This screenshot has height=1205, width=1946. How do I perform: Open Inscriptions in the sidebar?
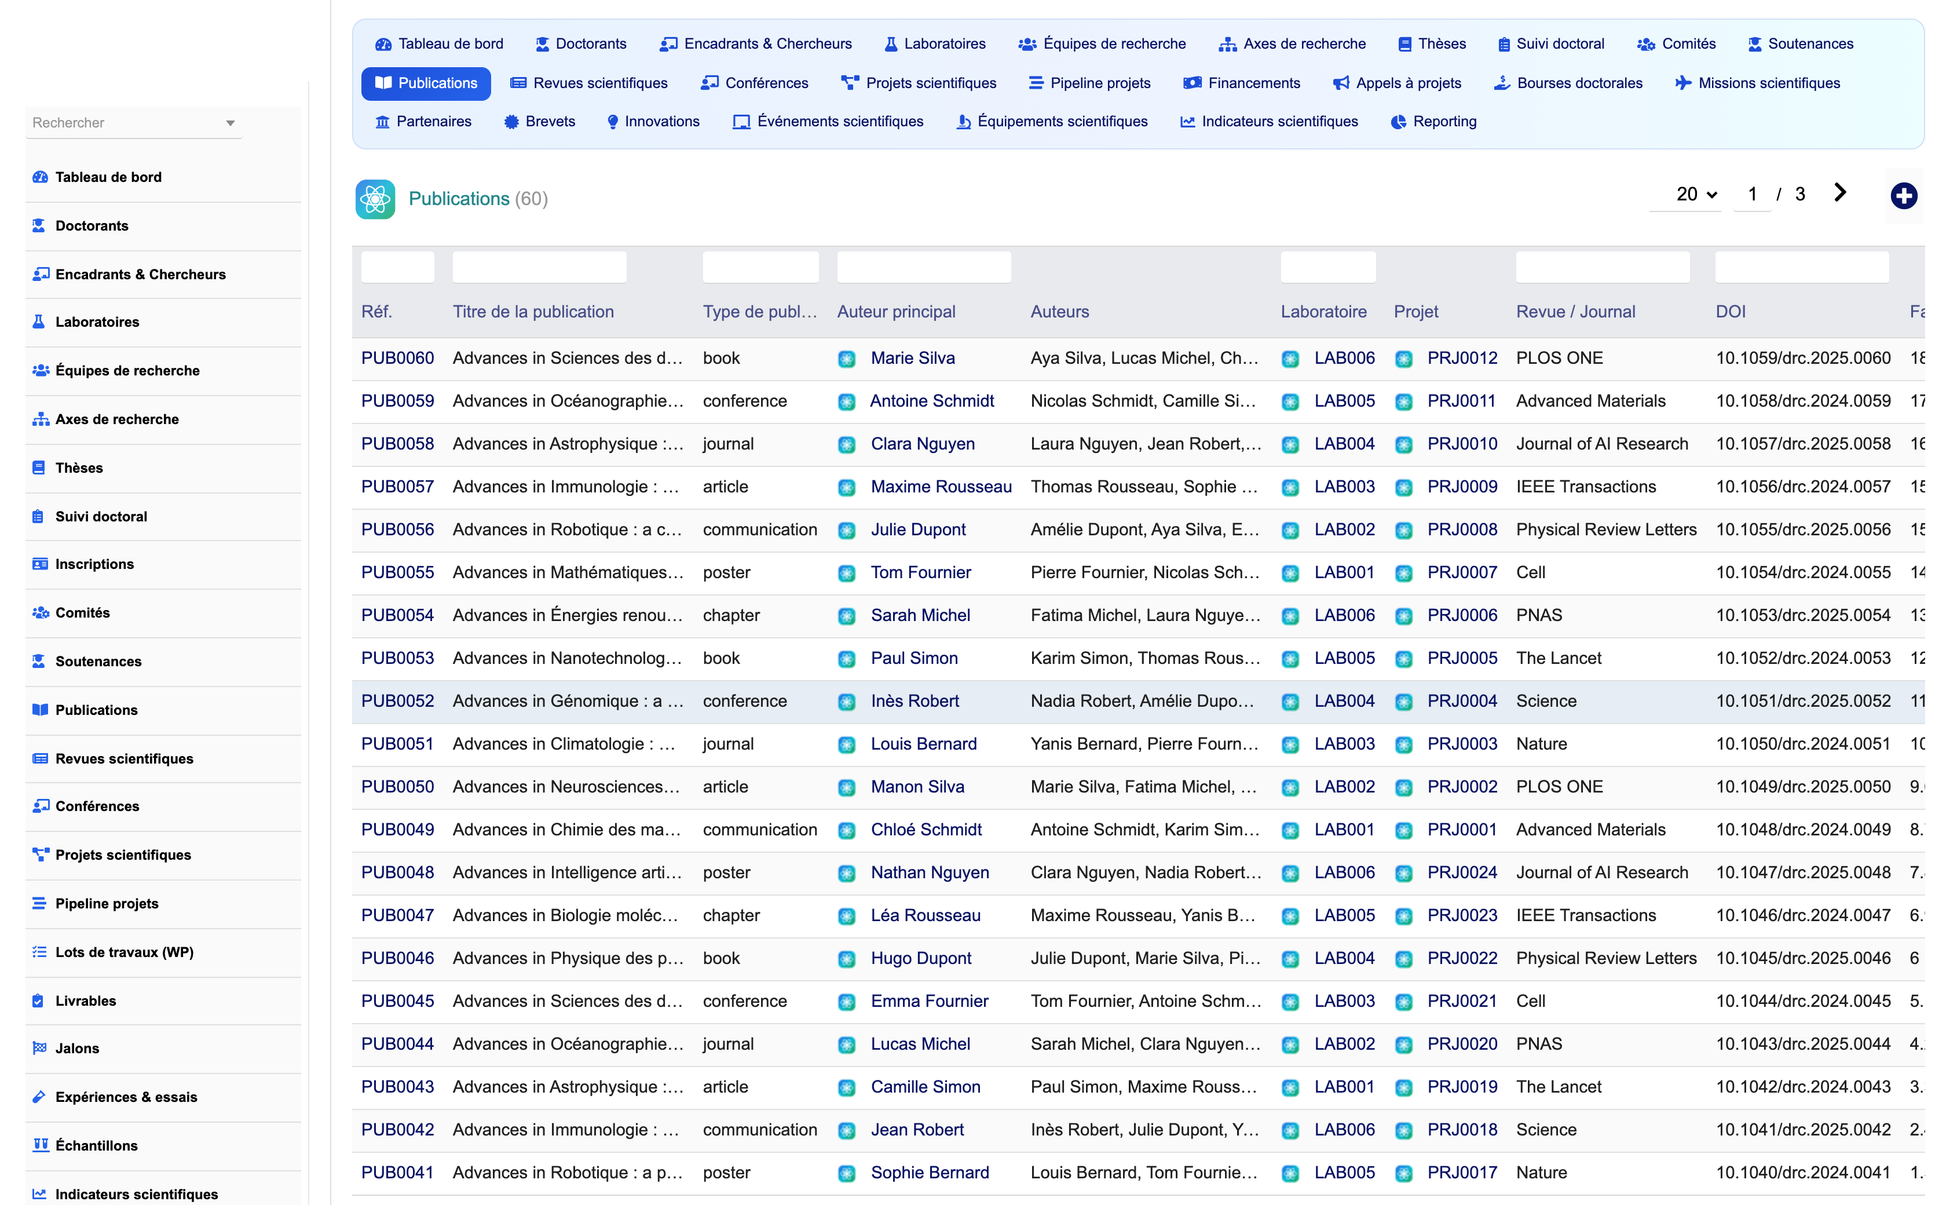94,564
